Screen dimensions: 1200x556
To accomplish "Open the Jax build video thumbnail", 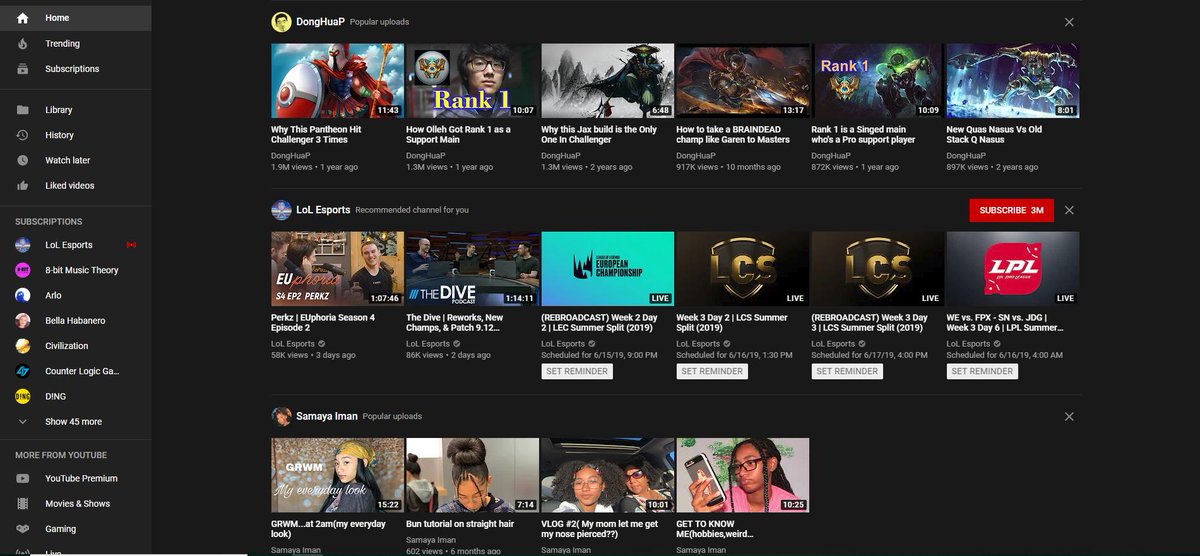I will (x=607, y=80).
